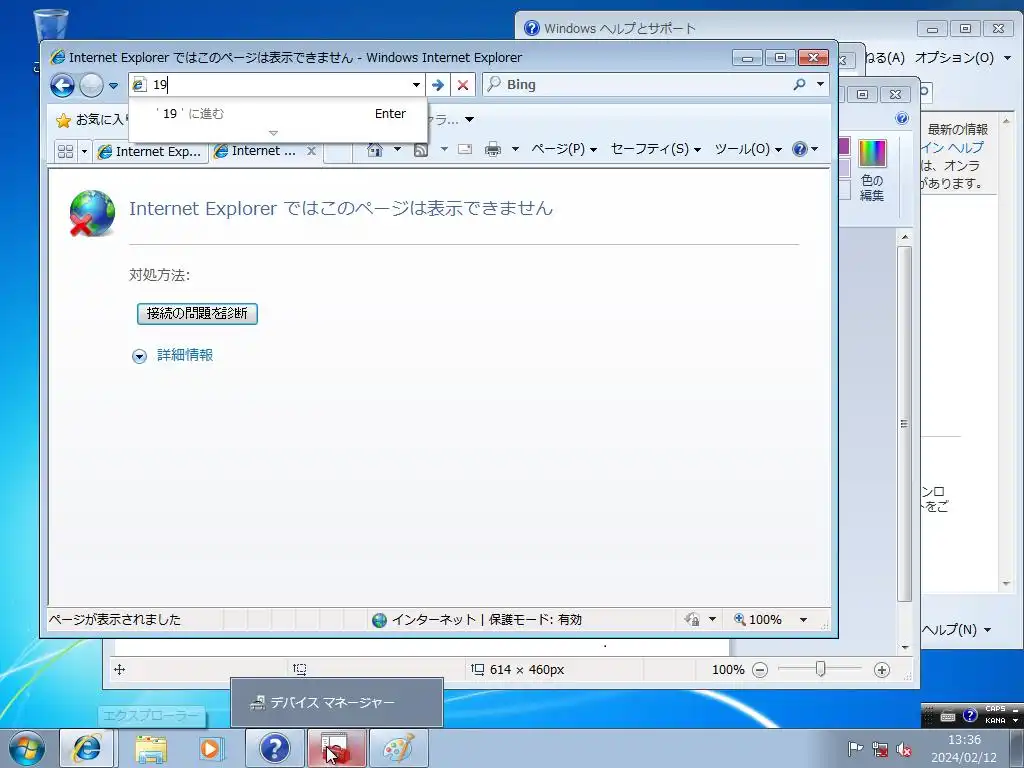Image resolution: width=1024 pixels, height=768 pixels.
Task: Select the second Internet ... tab
Action: click(x=263, y=151)
